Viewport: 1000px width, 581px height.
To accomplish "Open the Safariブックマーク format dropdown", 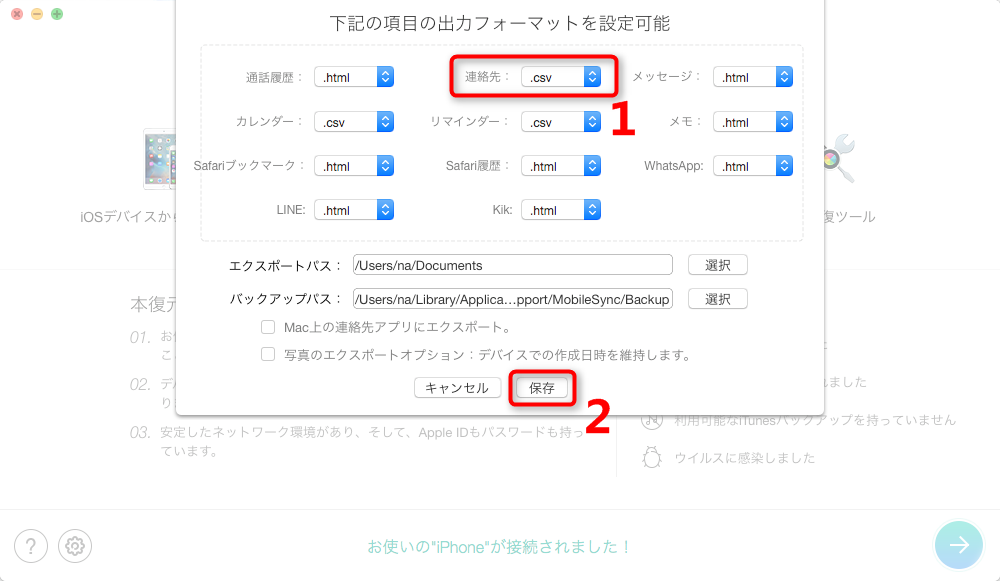I will [354, 166].
